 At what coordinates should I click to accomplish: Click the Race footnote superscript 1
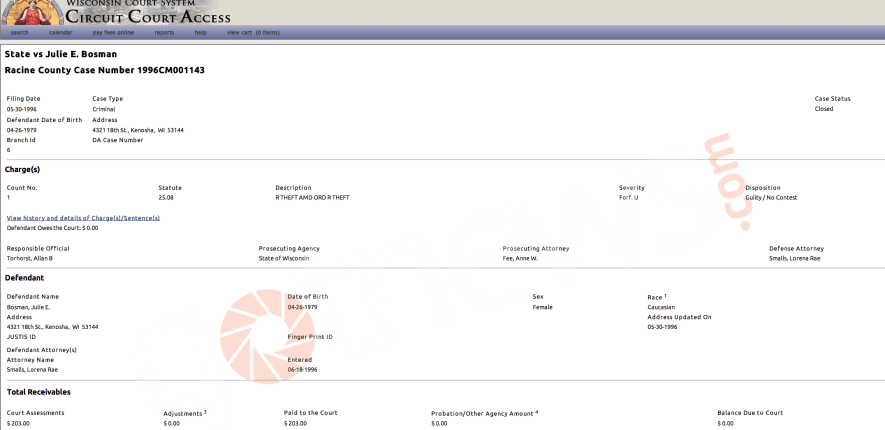pos(666,295)
